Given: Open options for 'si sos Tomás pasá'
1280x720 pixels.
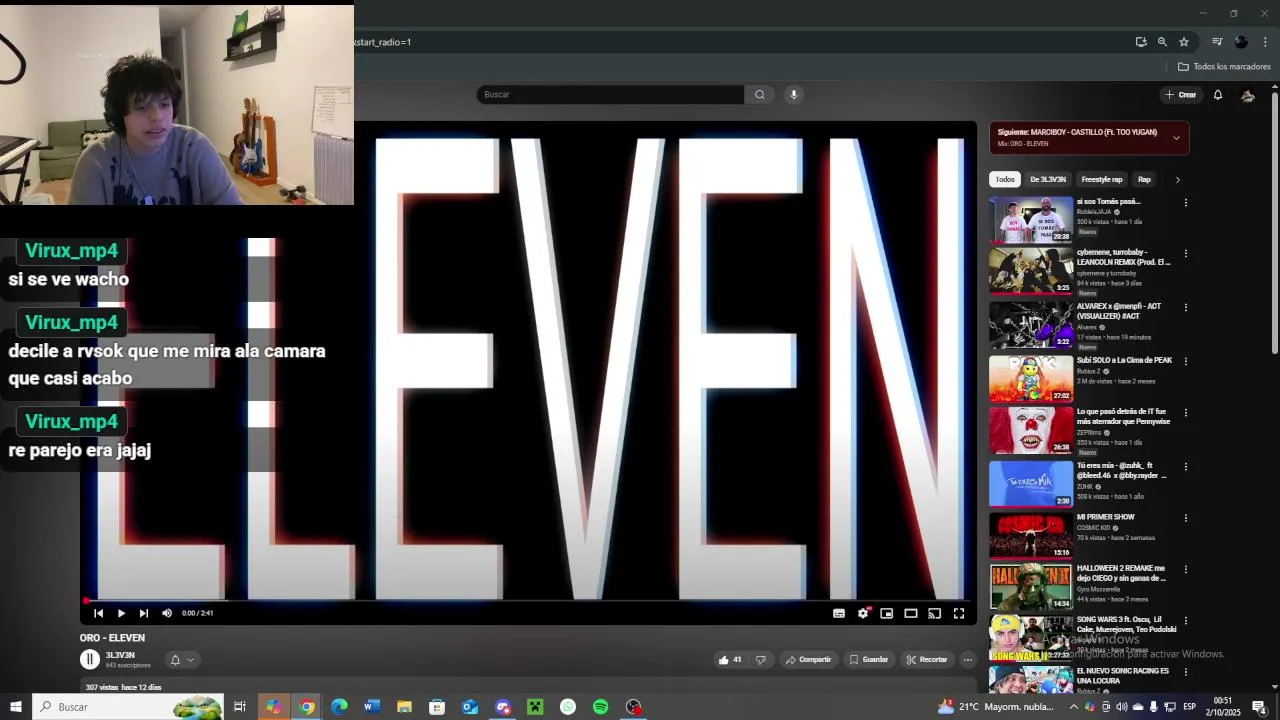Looking at the screenshot, I should pos(1186,203).
